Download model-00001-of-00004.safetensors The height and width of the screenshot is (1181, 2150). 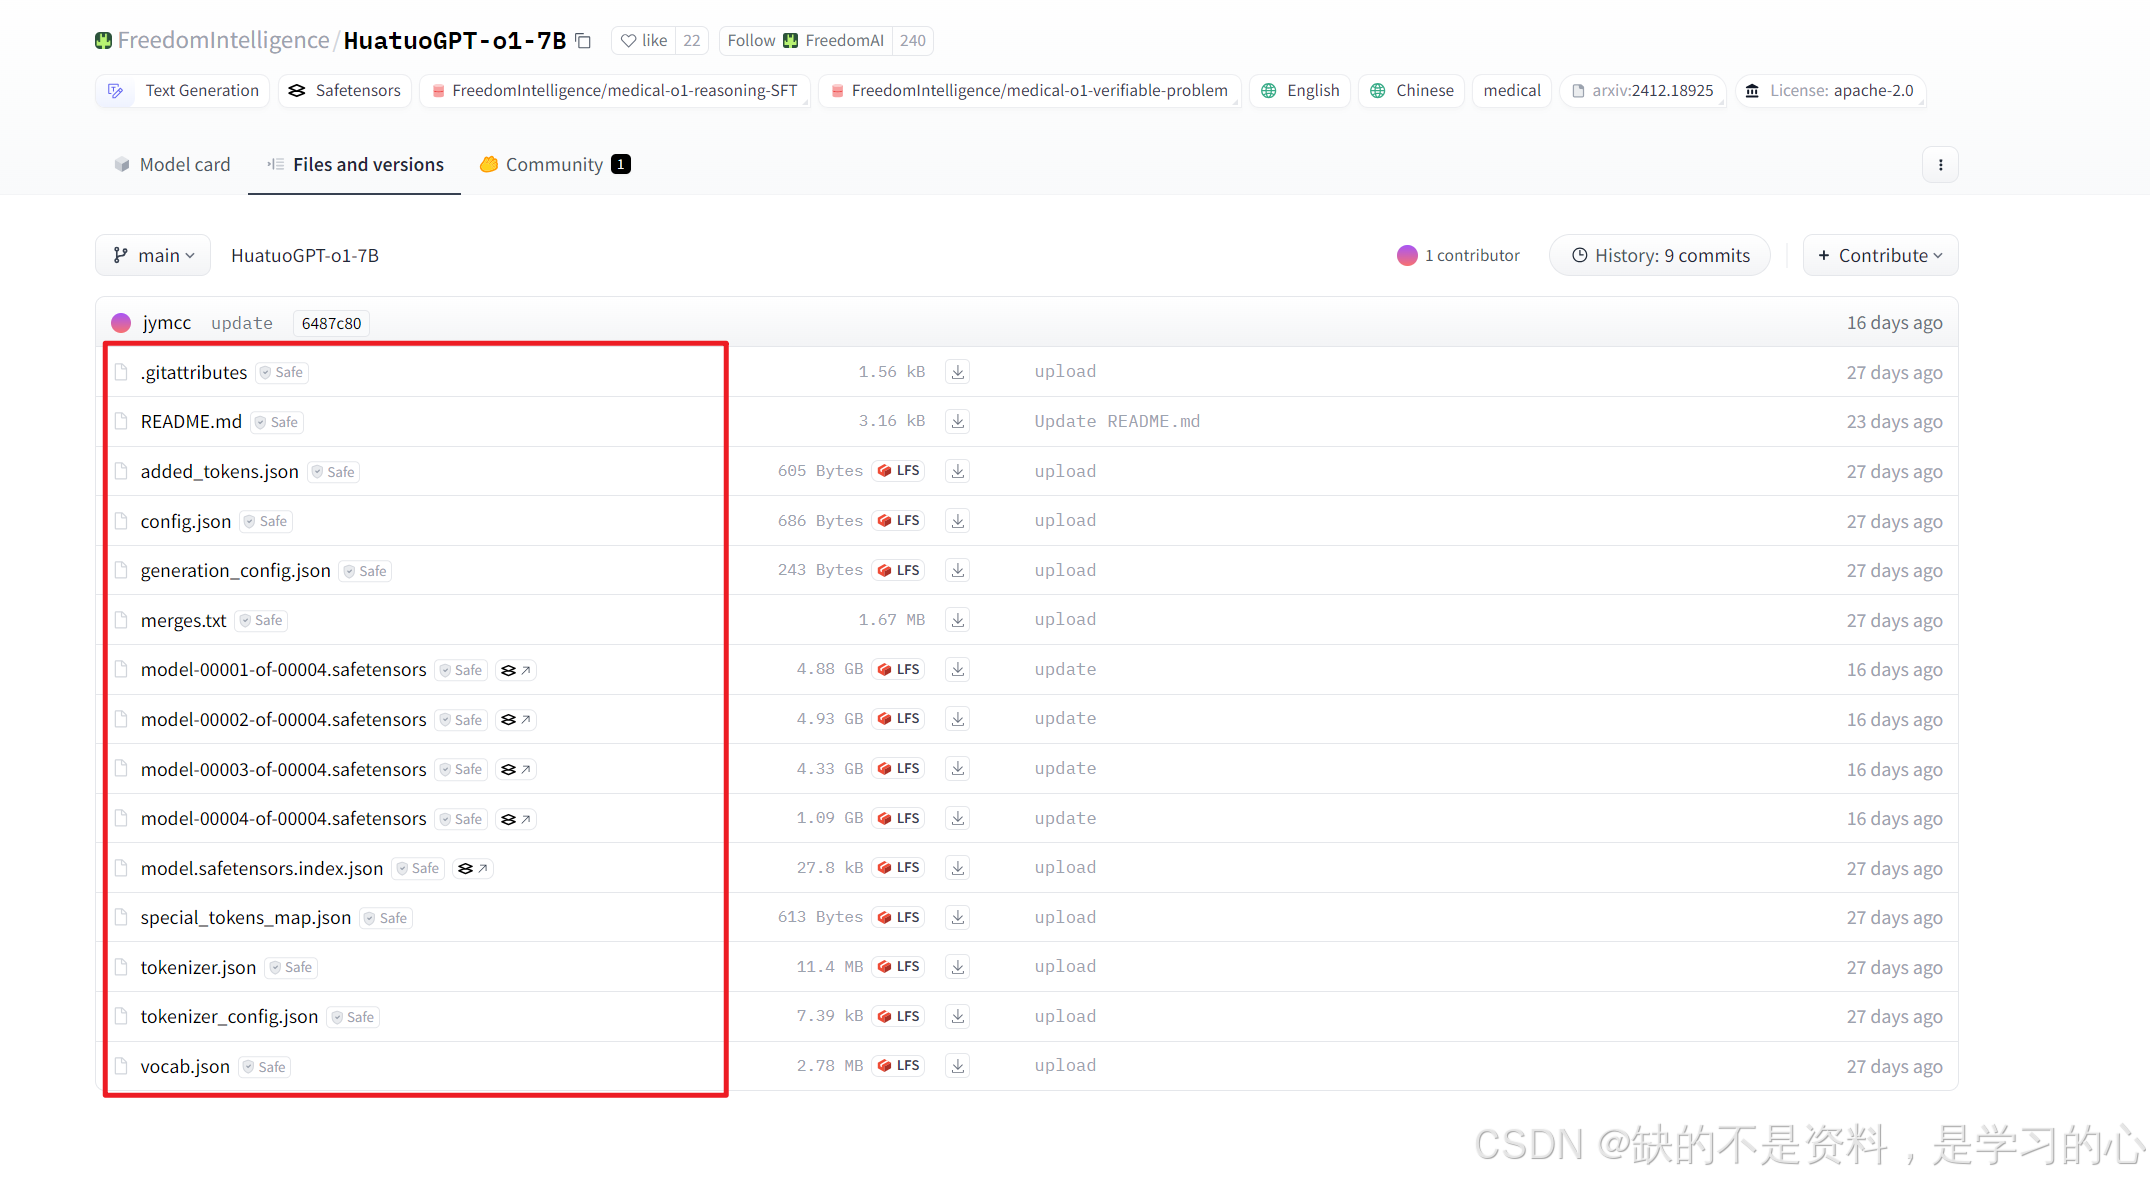click(958, 670)
